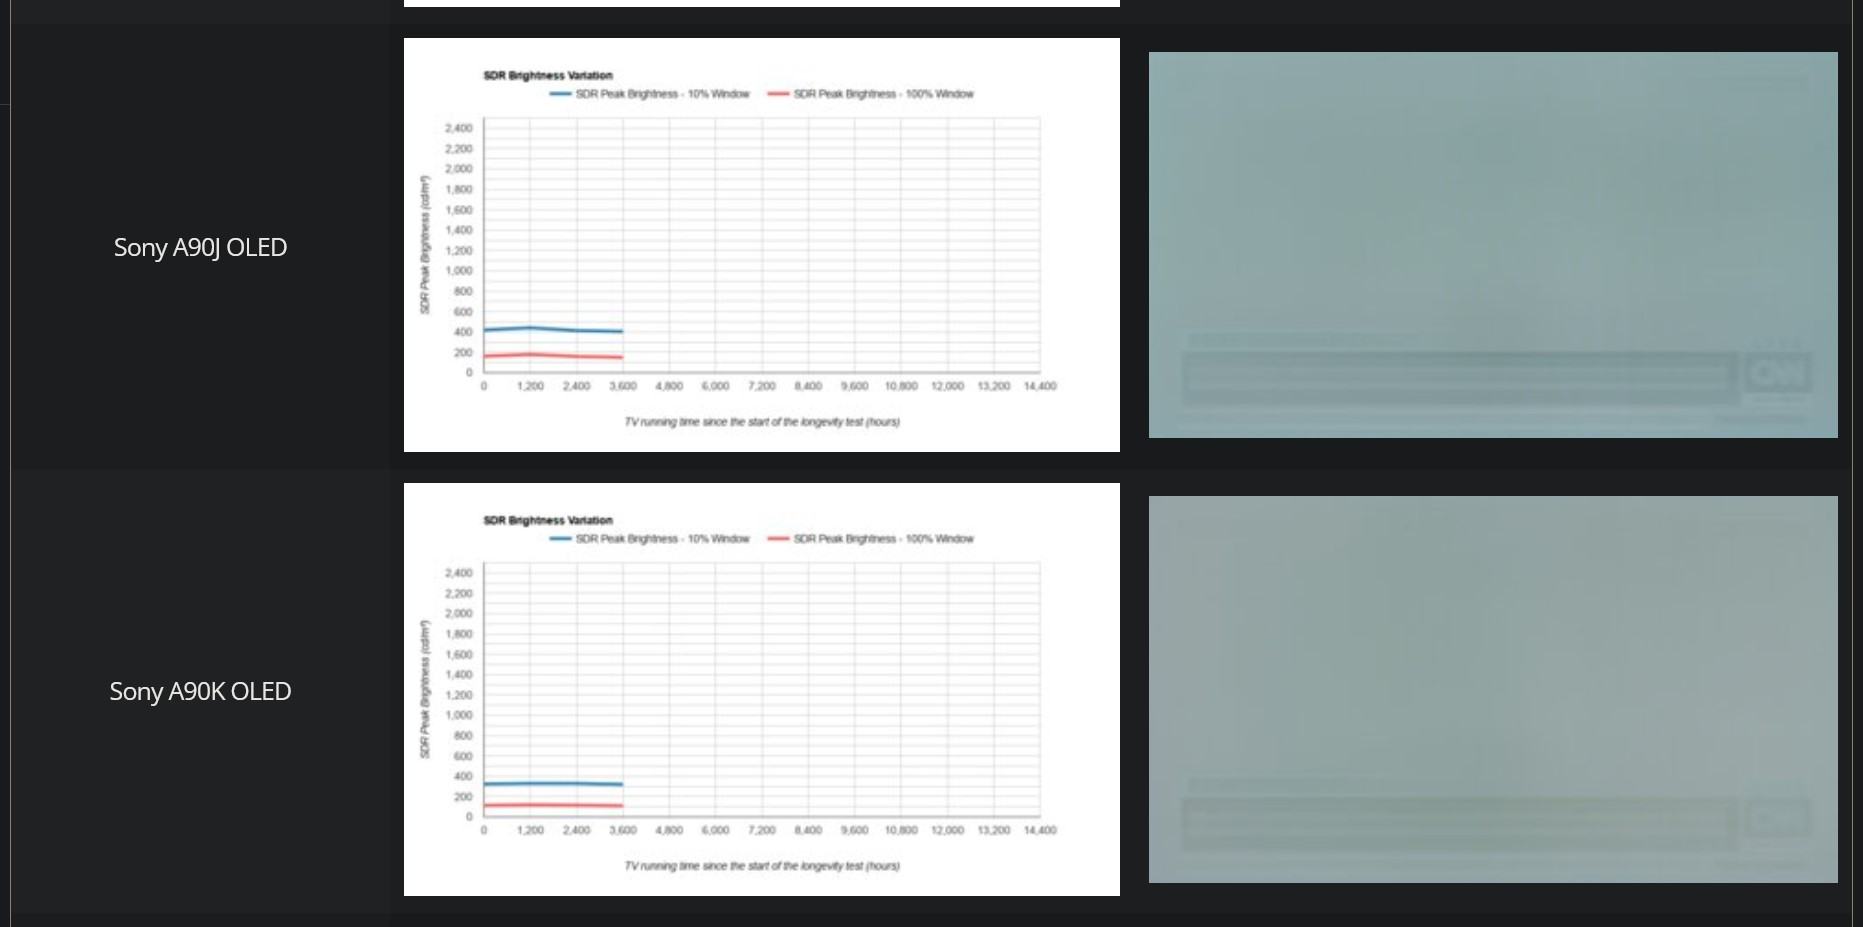Open the Sony A90K SDR brightness chart
Image resolution: width=1863 pixels, height=927 pixels.
pyautogui.click(x=761, y=689)
